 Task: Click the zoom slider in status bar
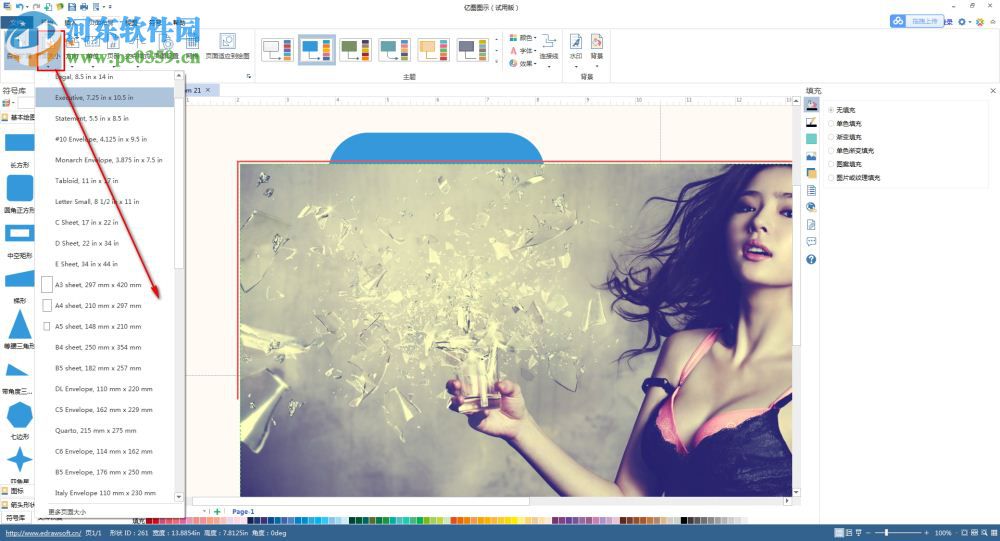click(x=886, y=532)
